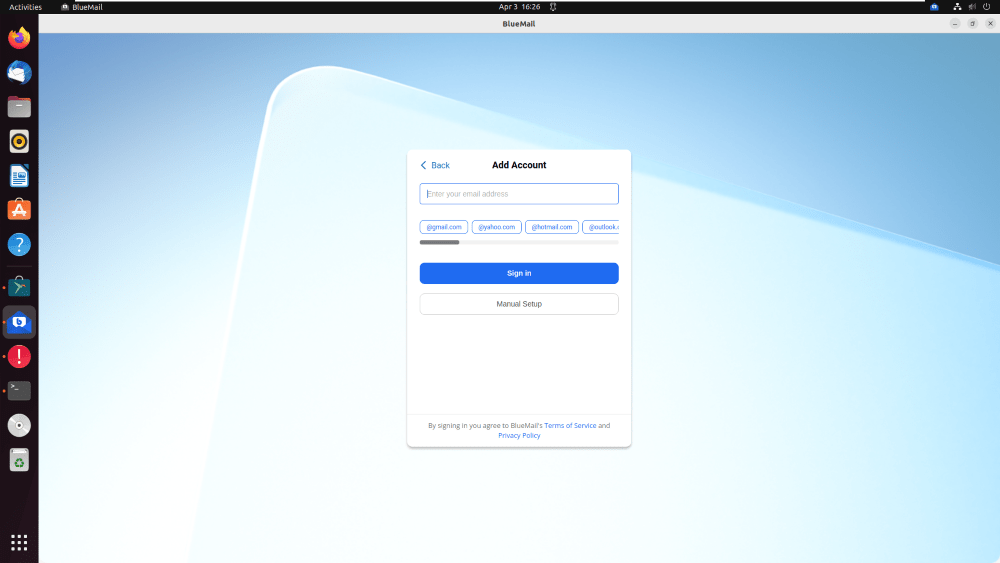Screen dimensions: 1000x563
Task: Open Rhythmbox music player in dock
Action: tap(19, 142)
